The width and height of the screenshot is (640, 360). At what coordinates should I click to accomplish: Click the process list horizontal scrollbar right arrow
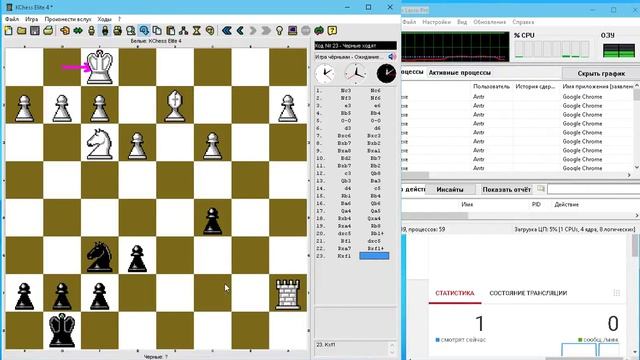(x=629, y=175)
